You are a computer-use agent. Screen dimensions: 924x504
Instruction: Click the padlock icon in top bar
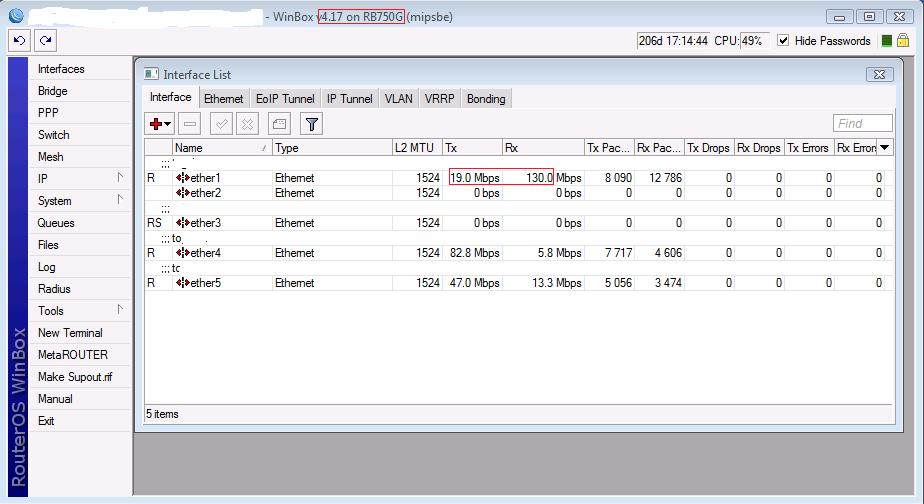[x=903, y=40]
